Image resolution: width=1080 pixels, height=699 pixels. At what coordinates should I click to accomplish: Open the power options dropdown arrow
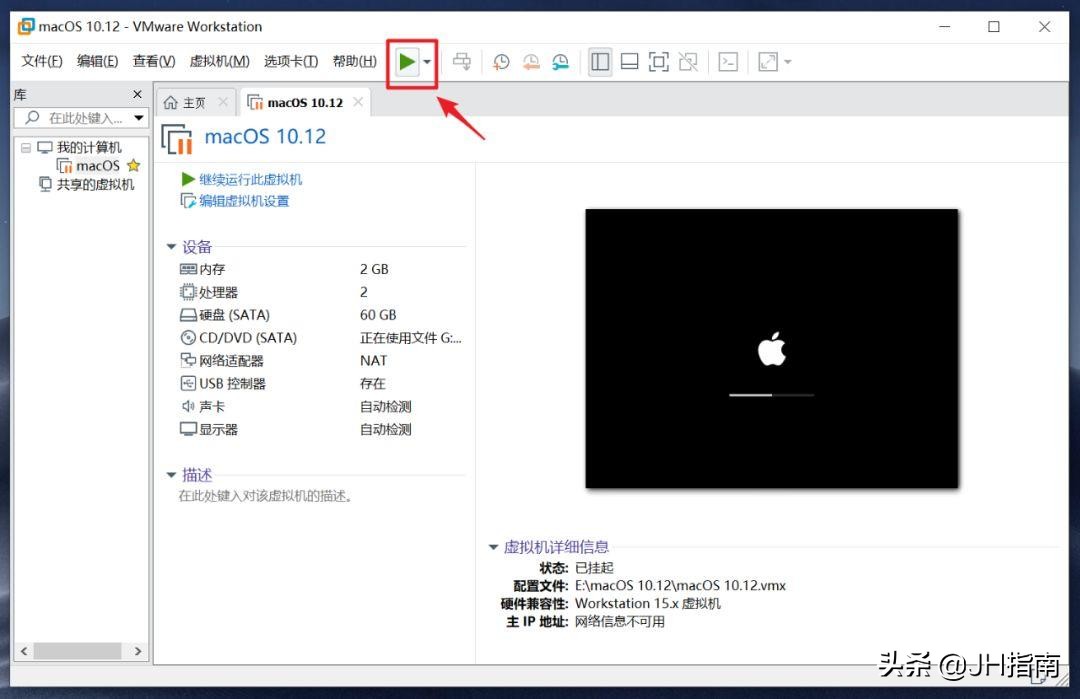427,62
